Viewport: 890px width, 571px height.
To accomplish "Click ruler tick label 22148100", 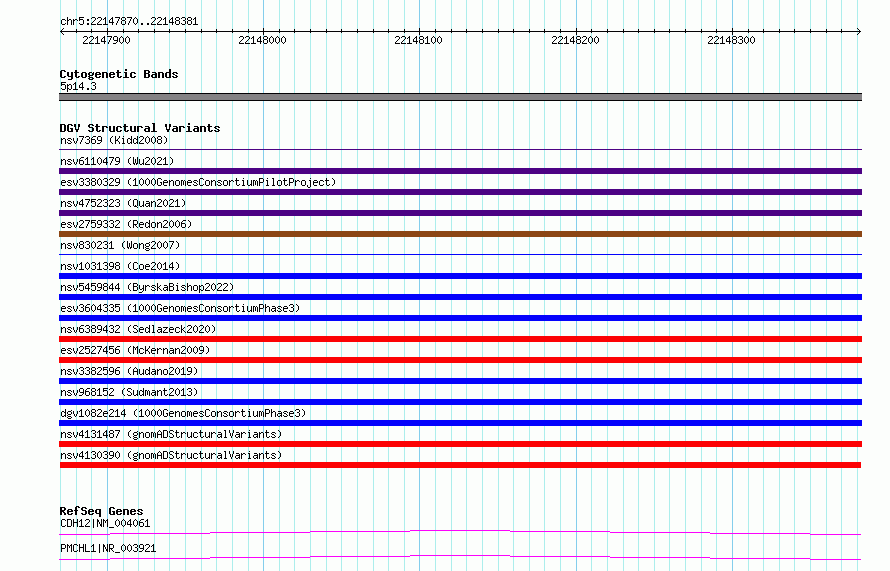I will click(x=418, y=40).
